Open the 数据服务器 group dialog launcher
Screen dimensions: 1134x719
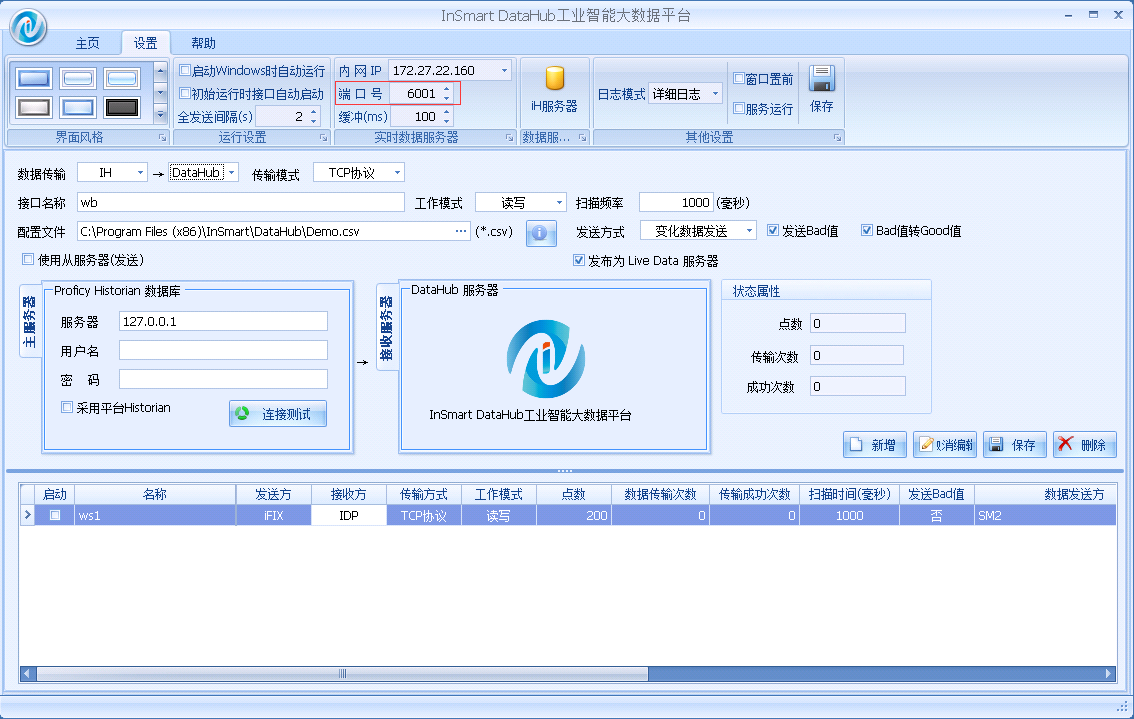582,137
